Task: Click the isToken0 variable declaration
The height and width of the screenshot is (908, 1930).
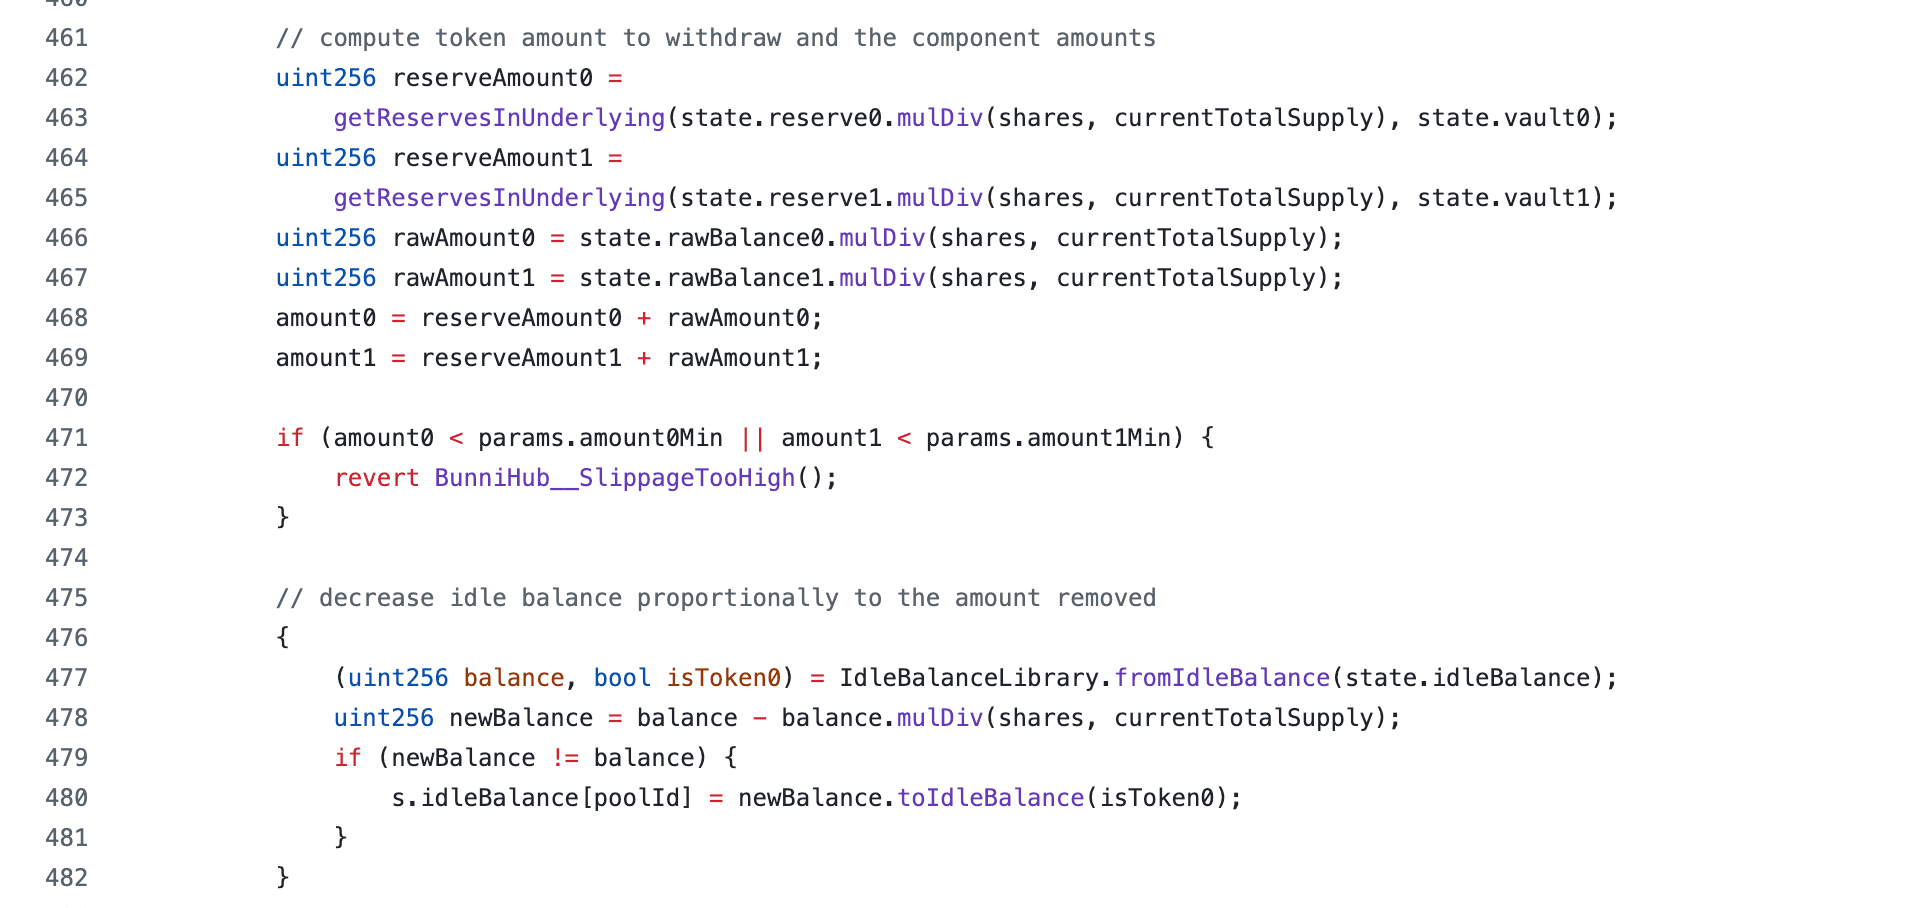Action: tap(723, 678)
